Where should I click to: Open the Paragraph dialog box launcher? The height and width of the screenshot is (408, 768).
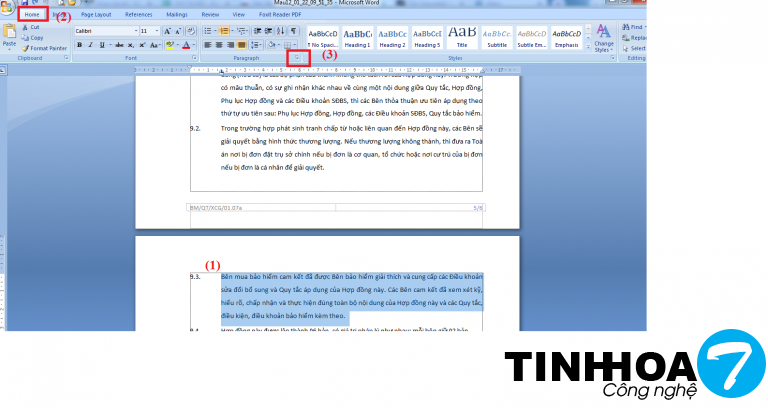pyautogui.click(x=297, y=59)
